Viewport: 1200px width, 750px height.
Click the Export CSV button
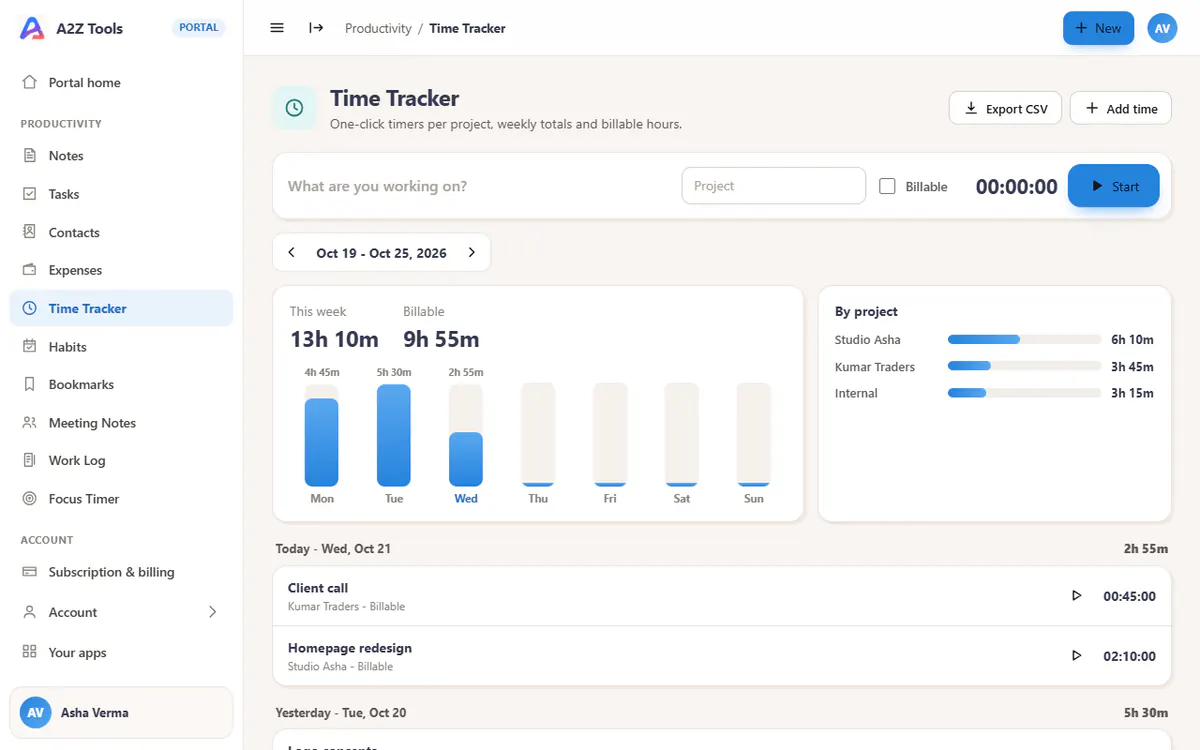pos(1006,108)
